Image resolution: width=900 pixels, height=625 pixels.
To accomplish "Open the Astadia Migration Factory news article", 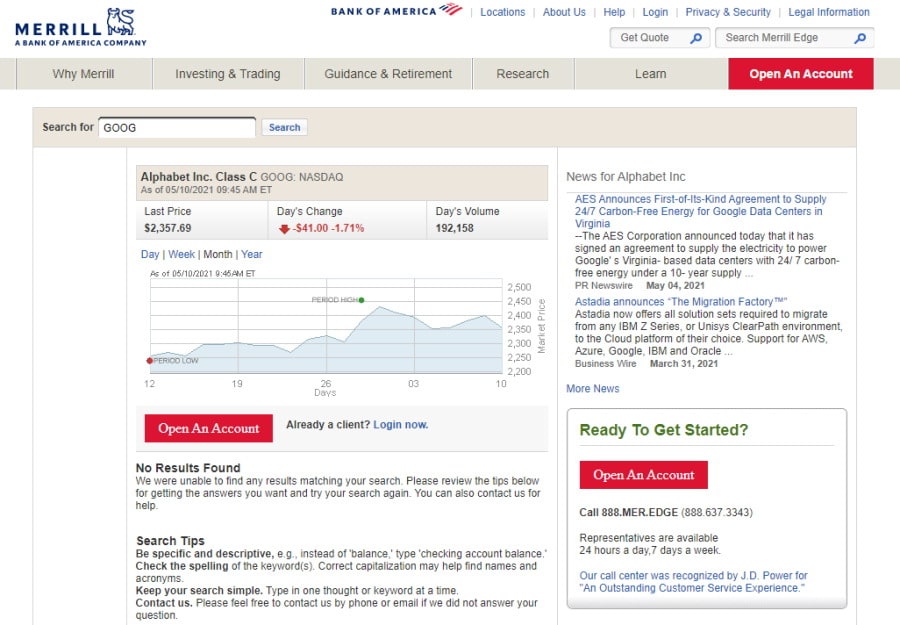I will tap(681, 302).
